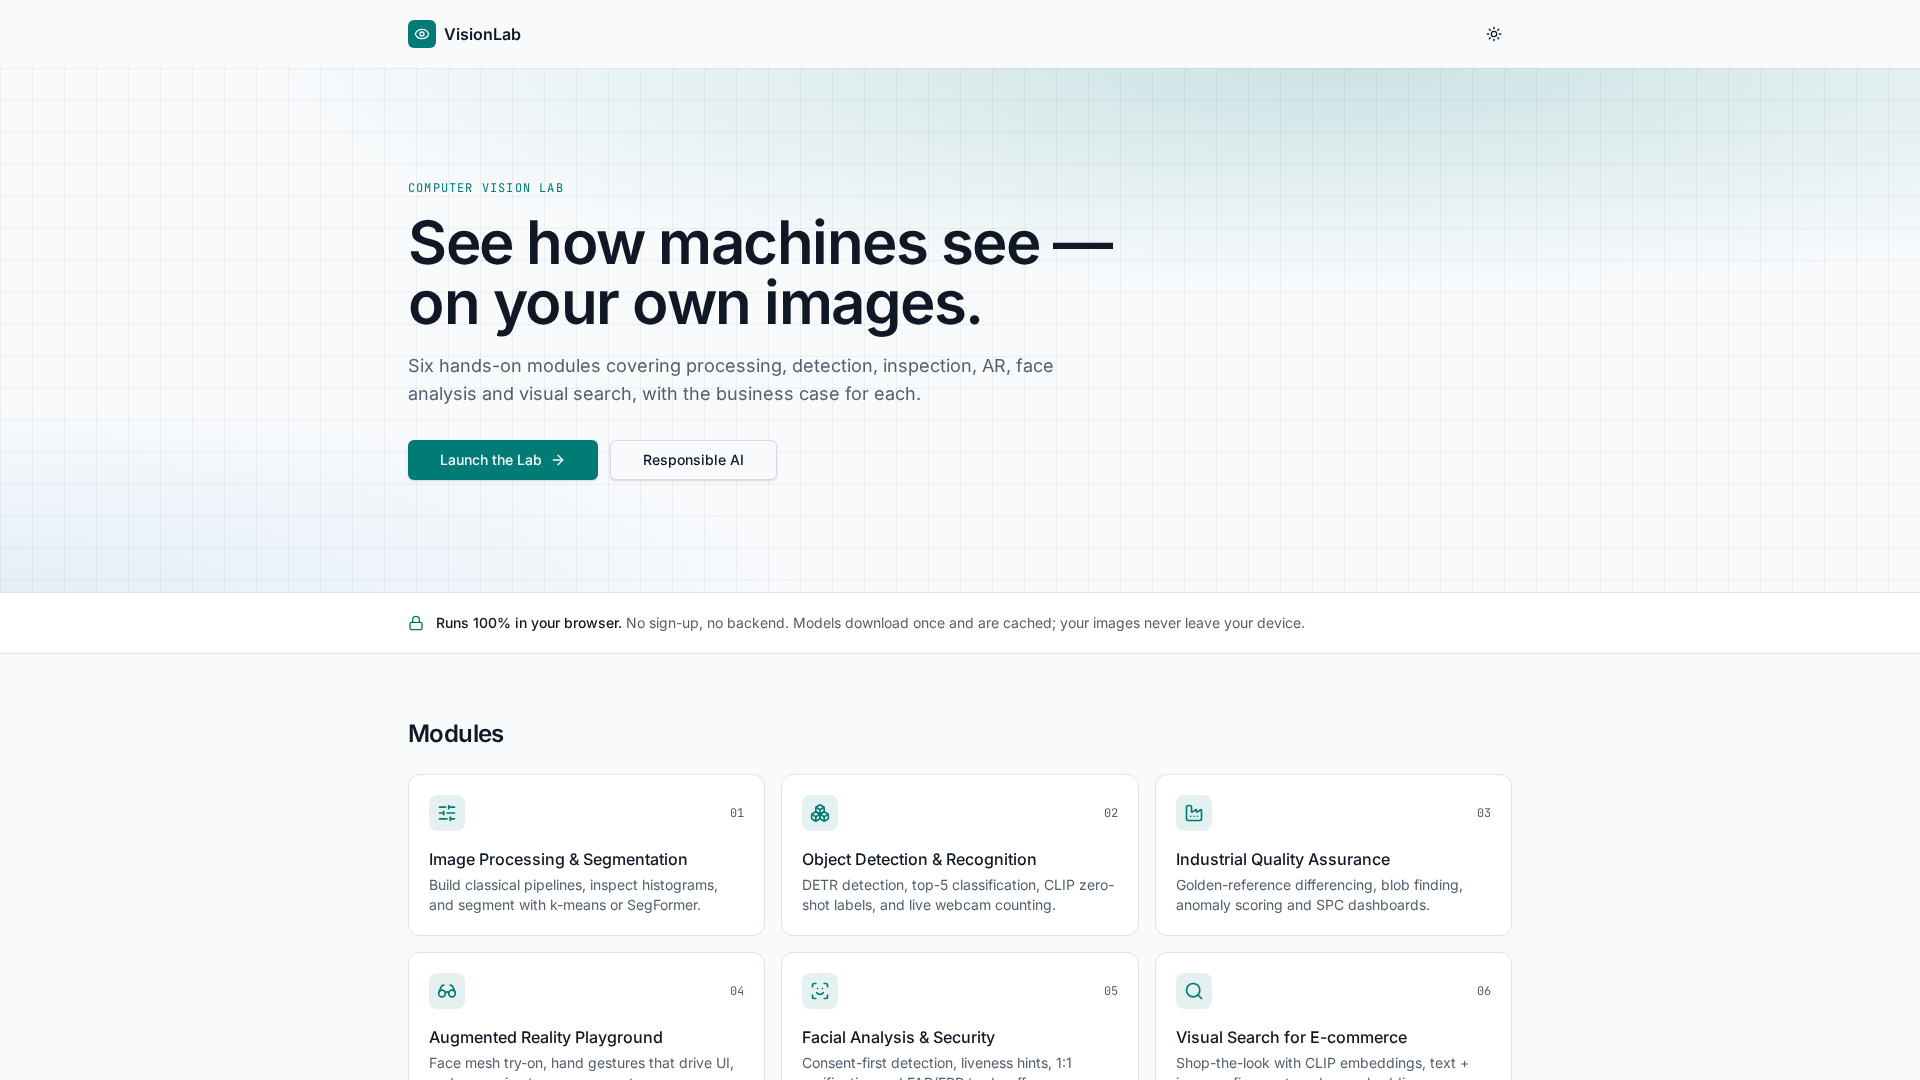Select the Visual Search for E-commerce title
This screenshot has width=1920, height=1080.
[1291, 1037]
